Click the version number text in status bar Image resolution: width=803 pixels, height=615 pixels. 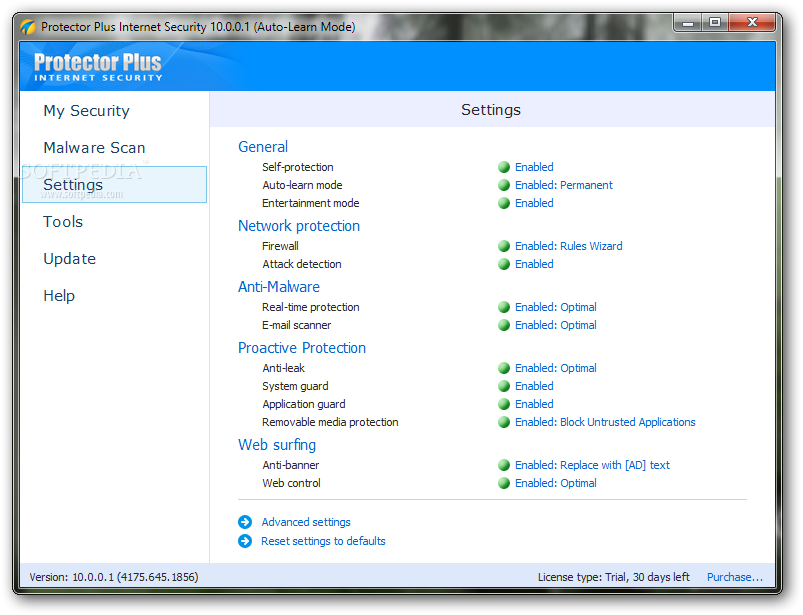(114, 577)
